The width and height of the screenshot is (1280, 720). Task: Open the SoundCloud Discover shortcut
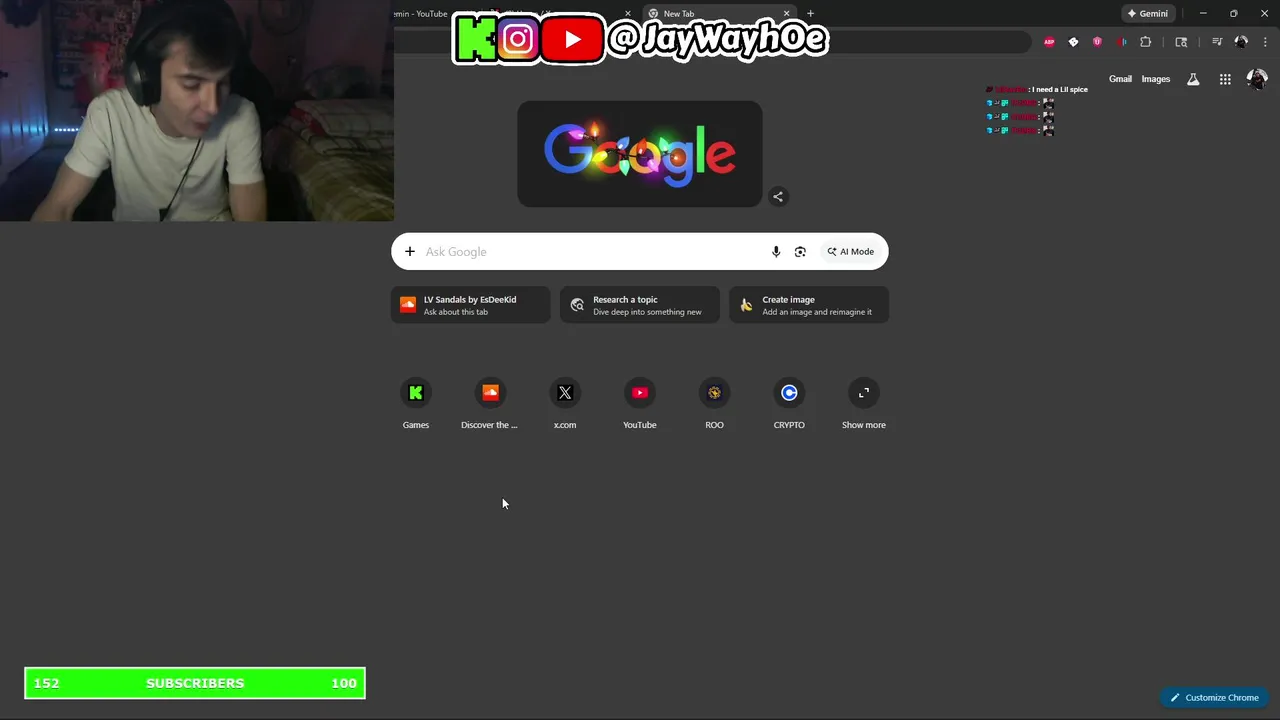[x=490, y=404]
